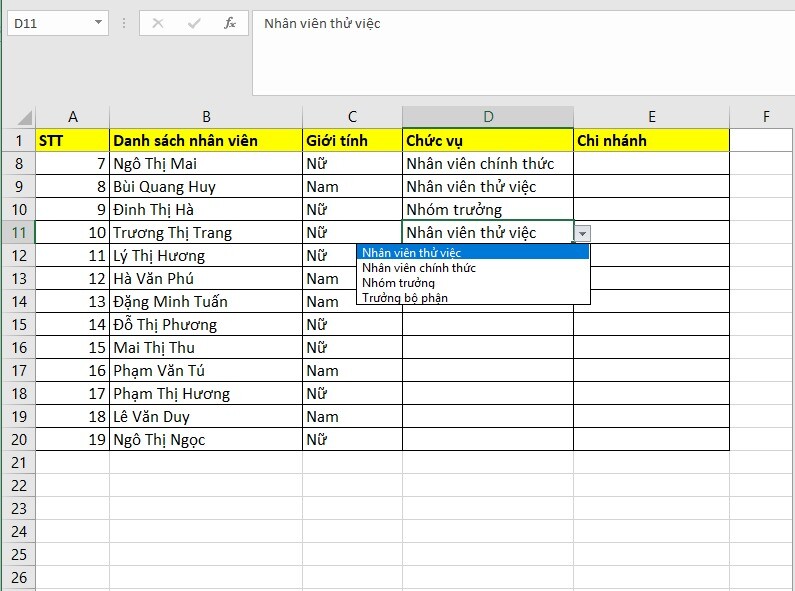Screen dimensions: 795x591
Task: Select column E header
Action: click(x=652, y=117)
